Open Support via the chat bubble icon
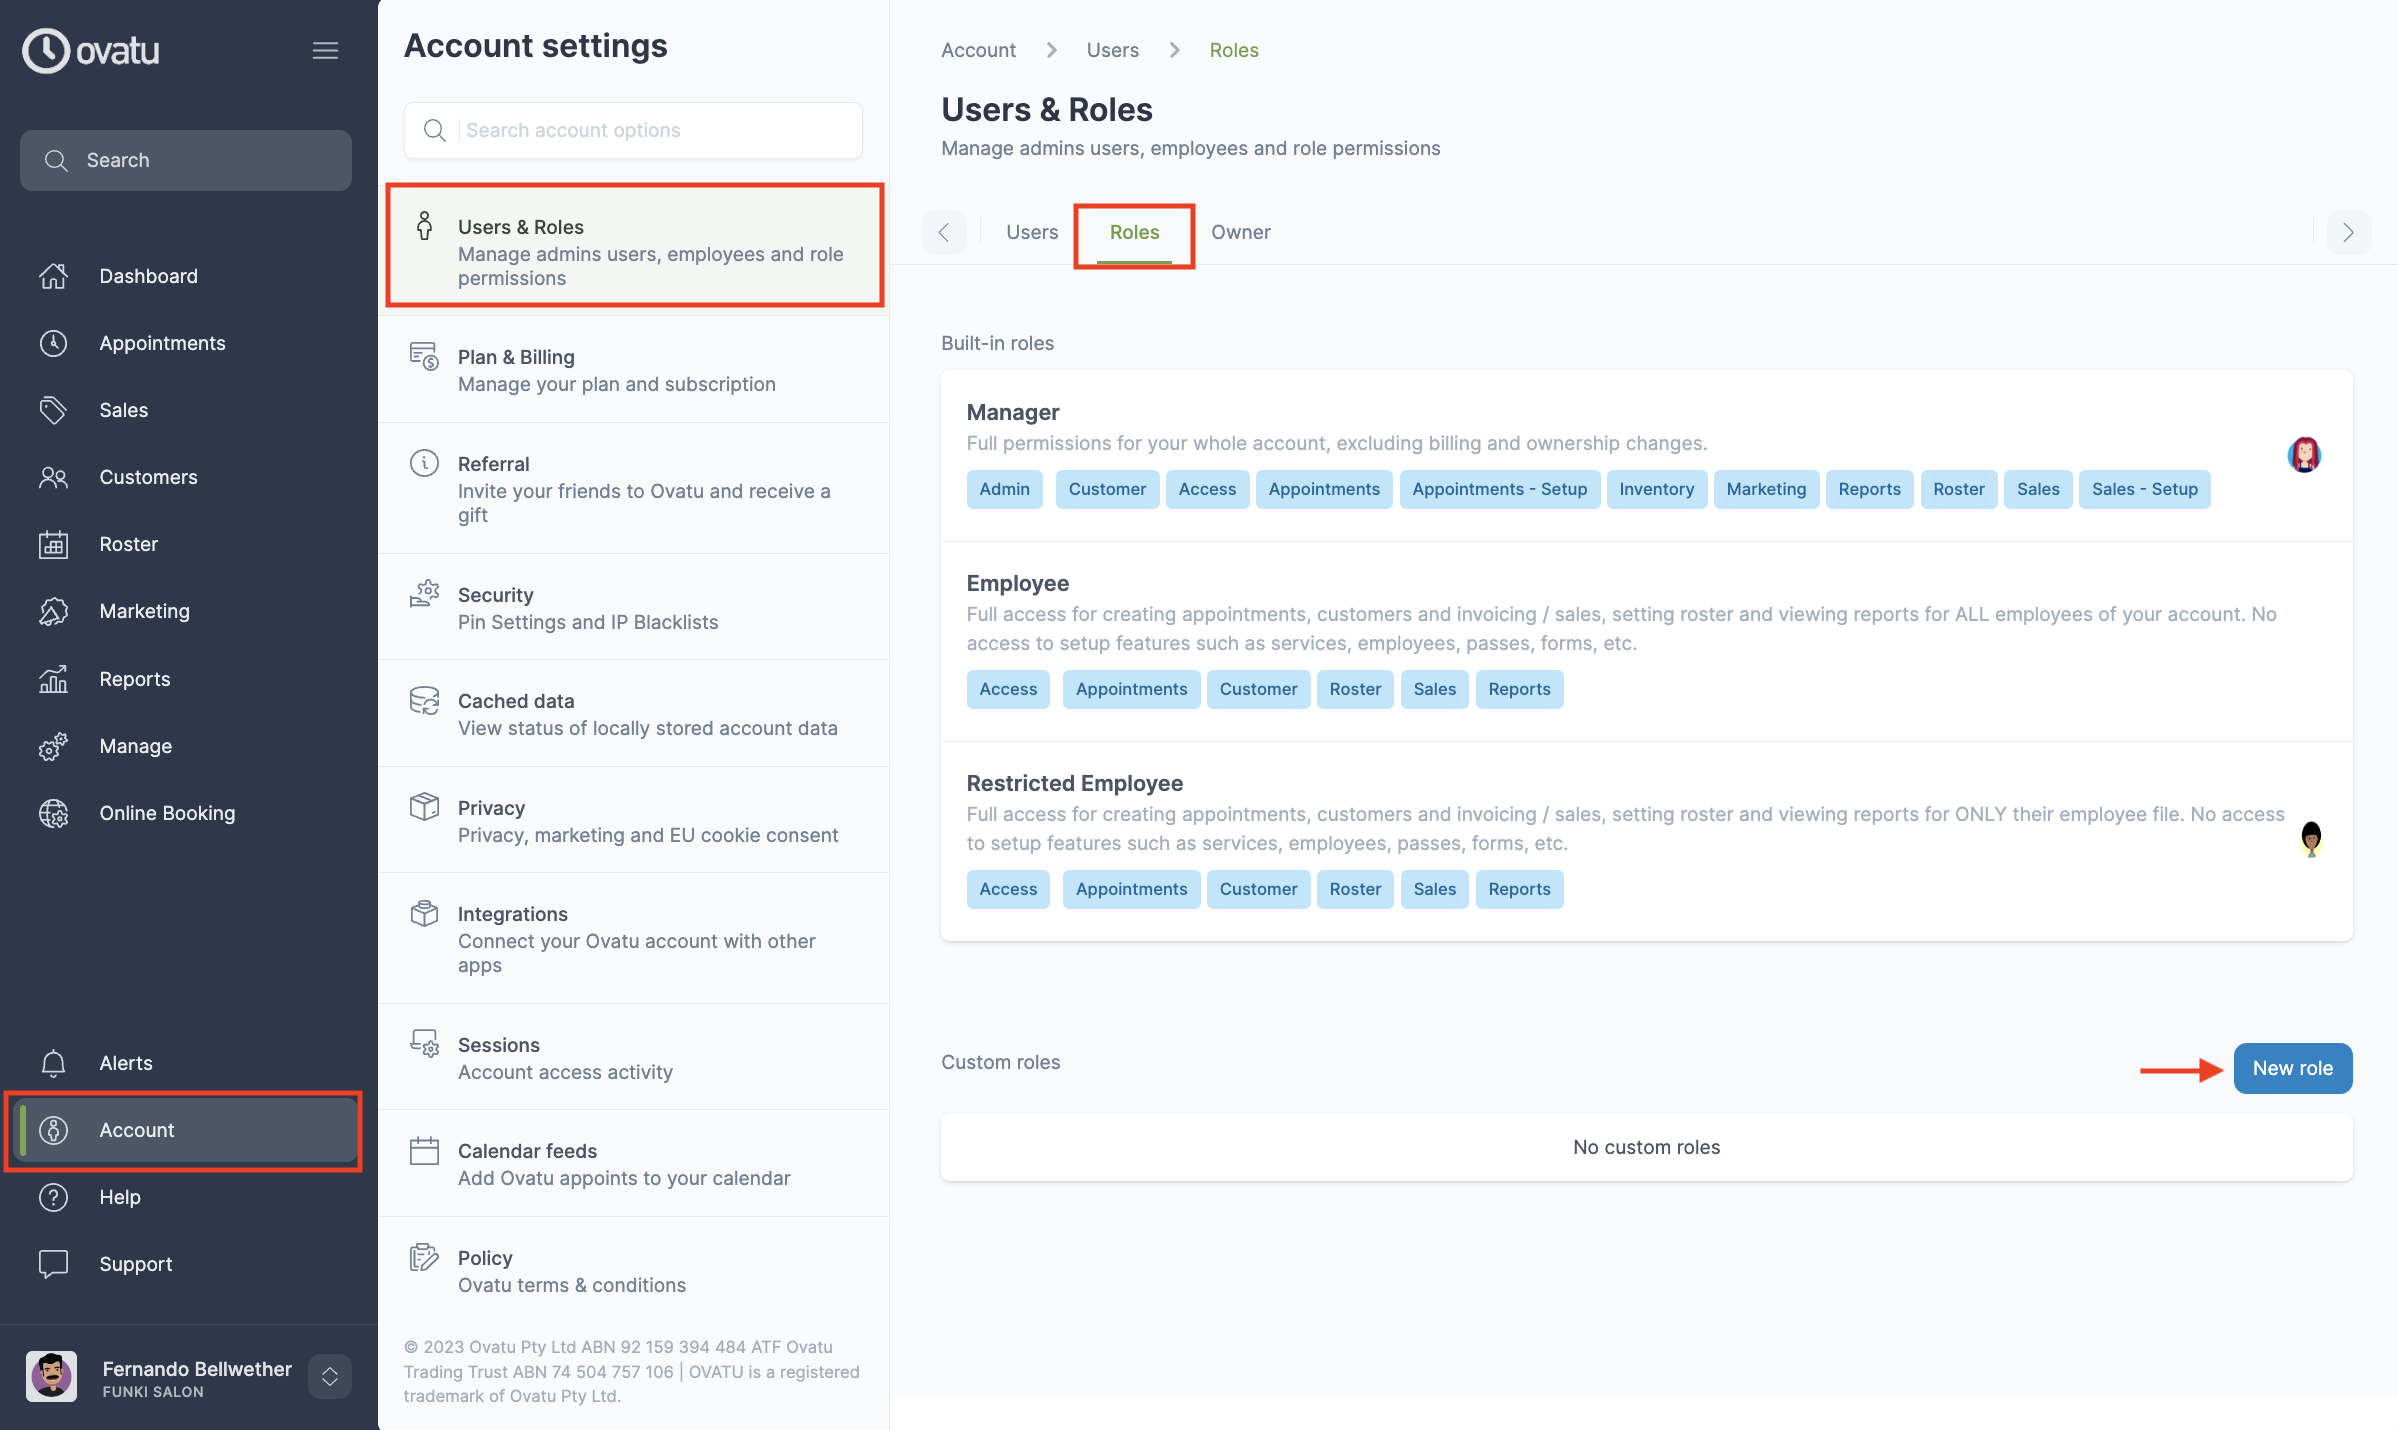The image size is (2398, 1430). click(x=53, y=1264)
